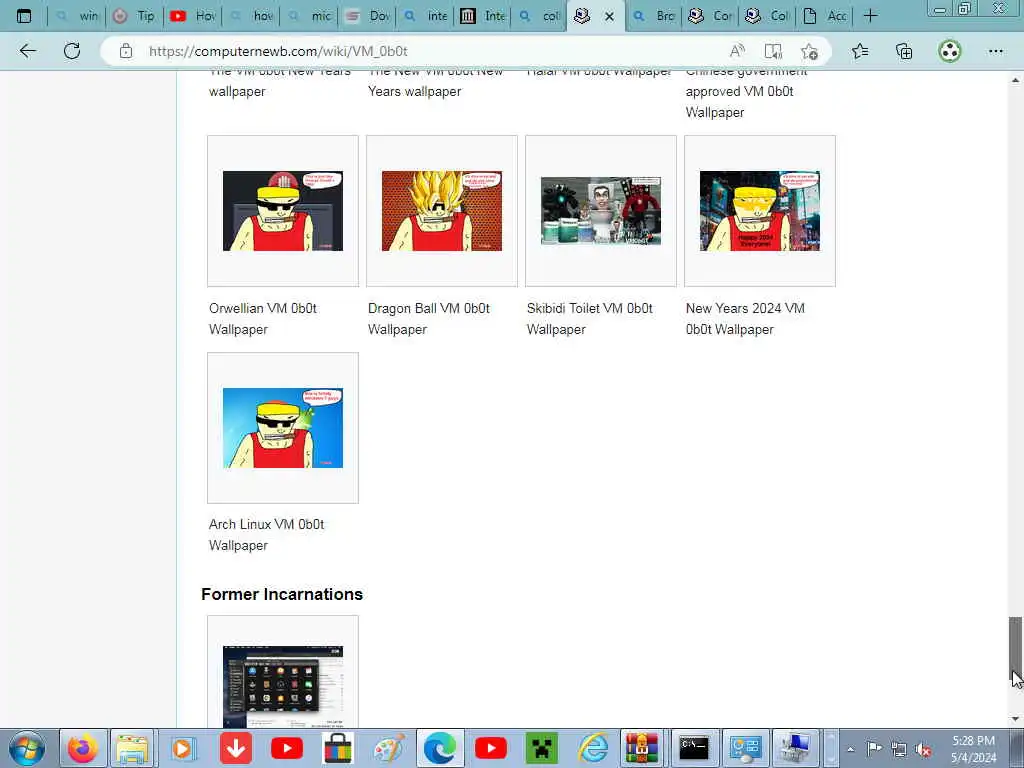Switch to the 'Bro' search tab
This screenshot has width=1024, height=768.
click(654, 16)
